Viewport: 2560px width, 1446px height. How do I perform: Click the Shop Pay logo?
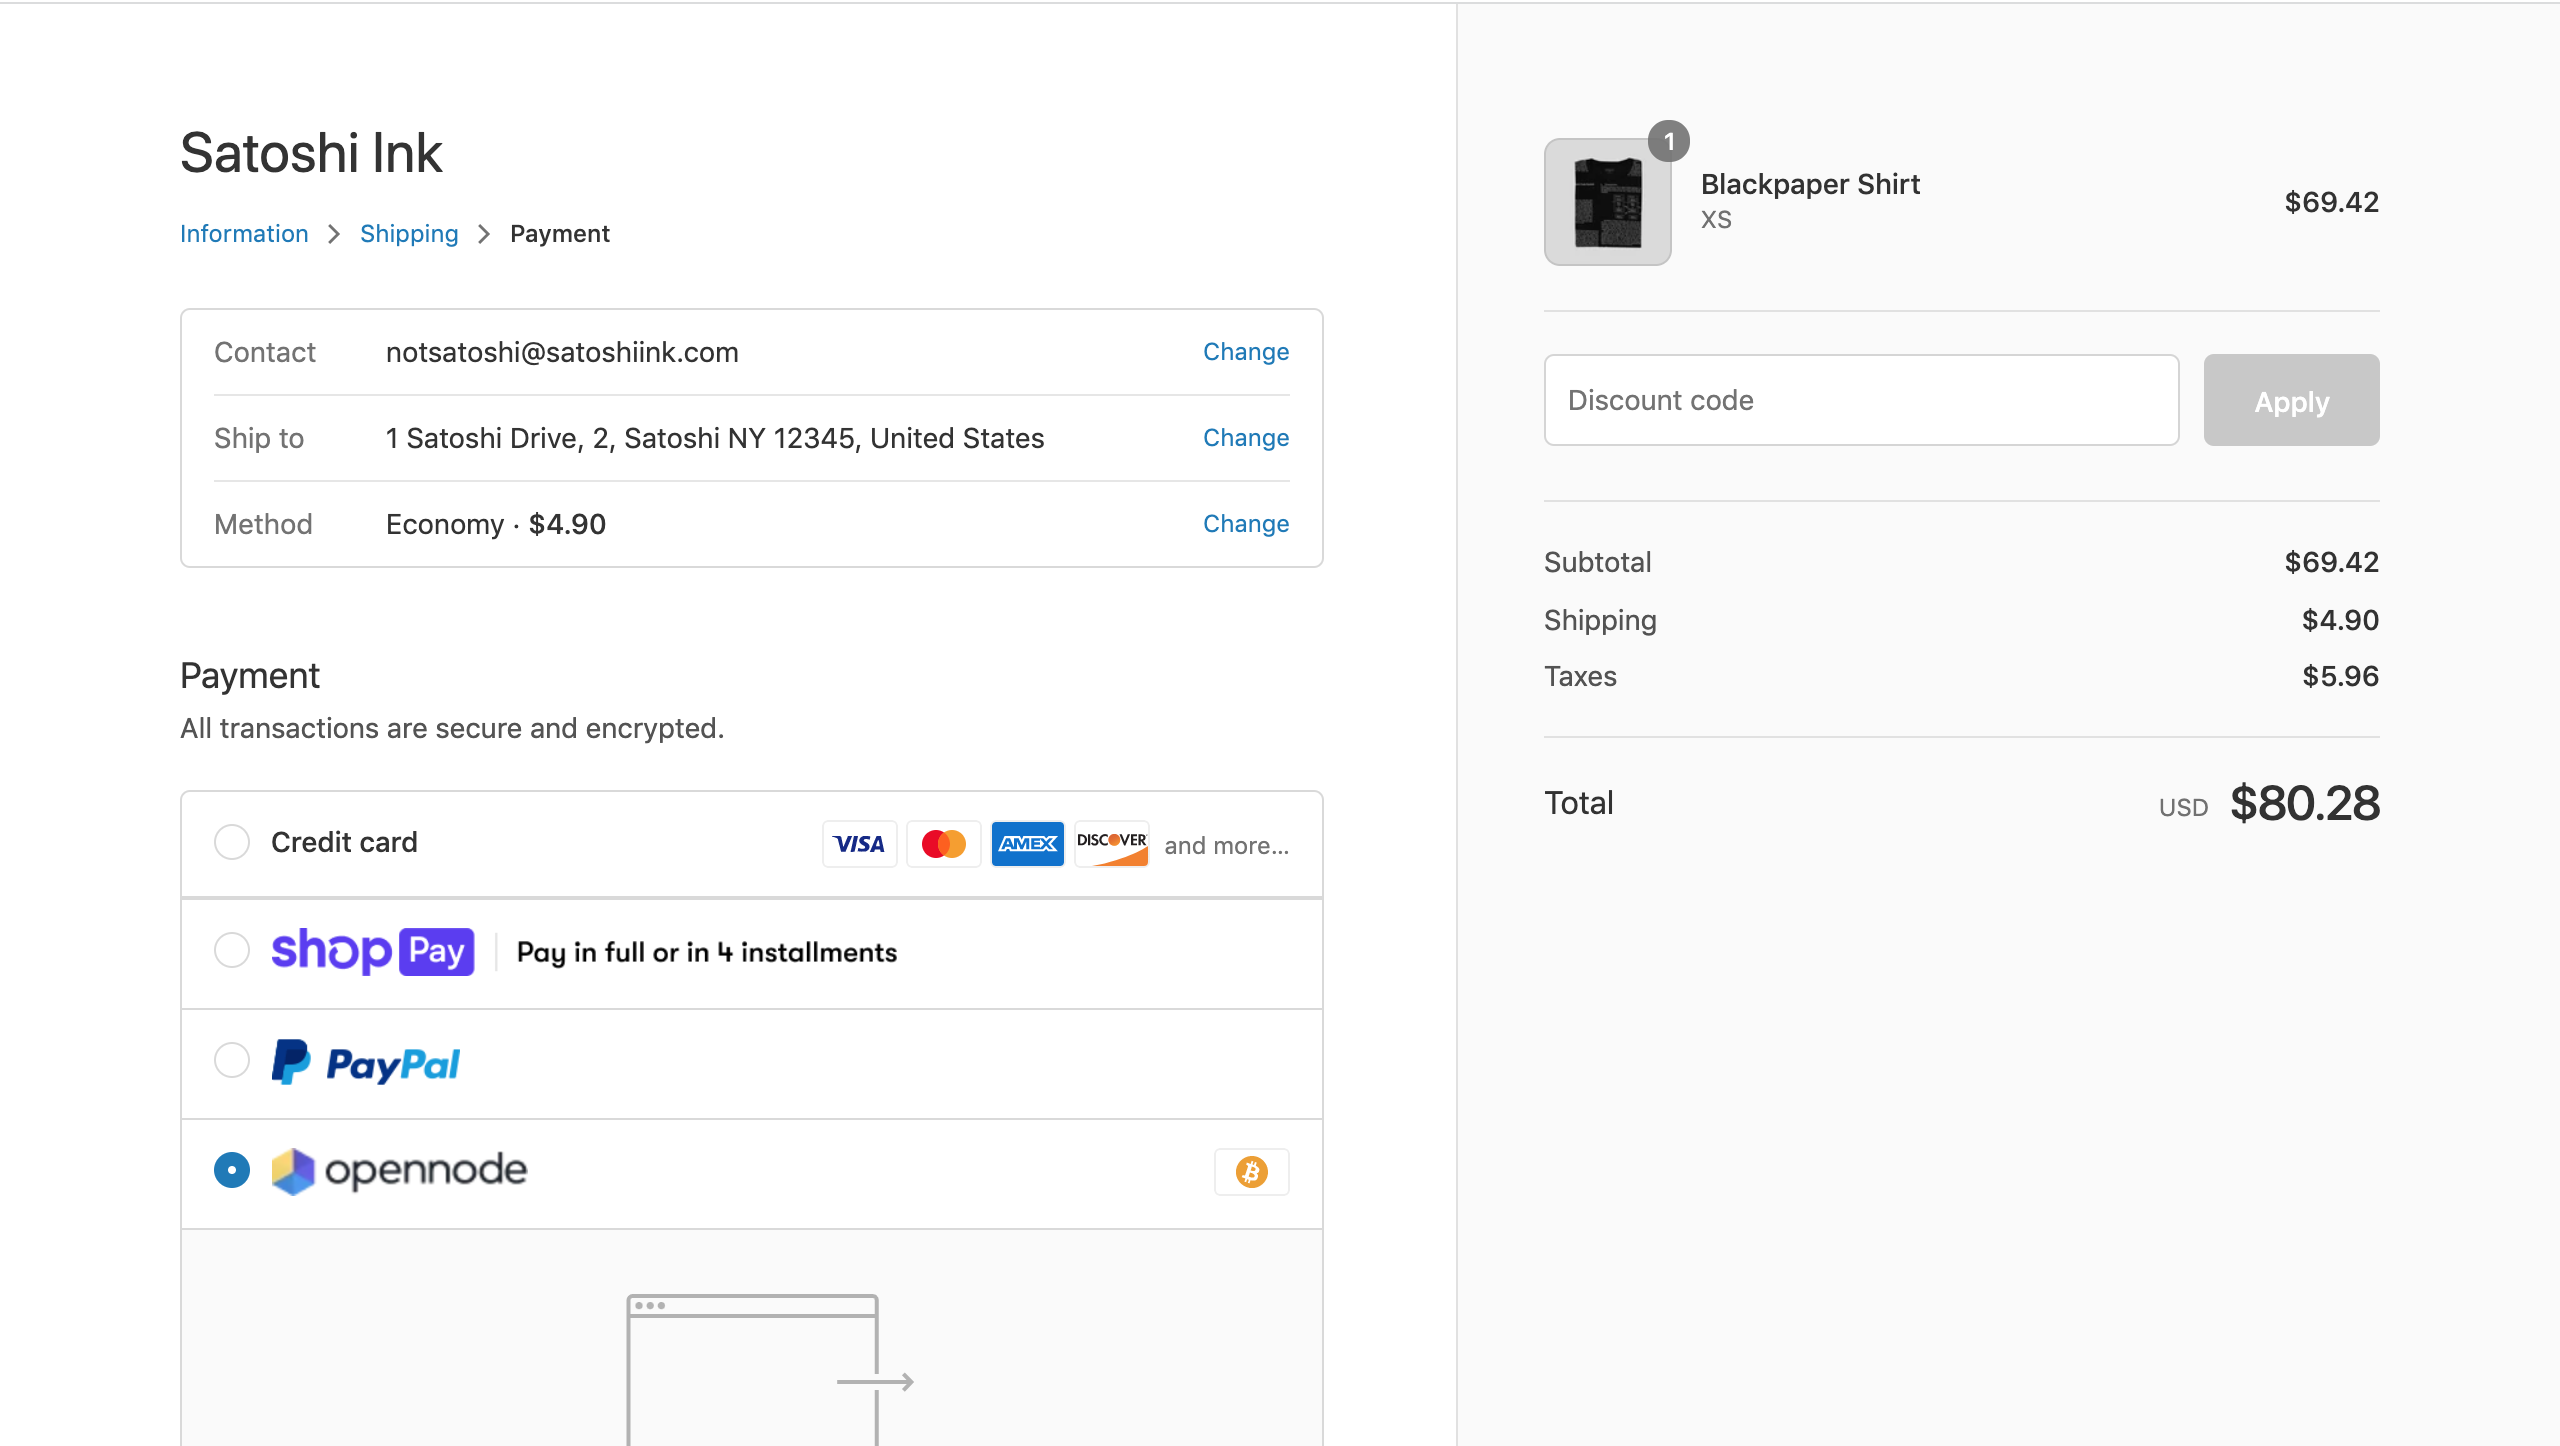click(372, 951)
